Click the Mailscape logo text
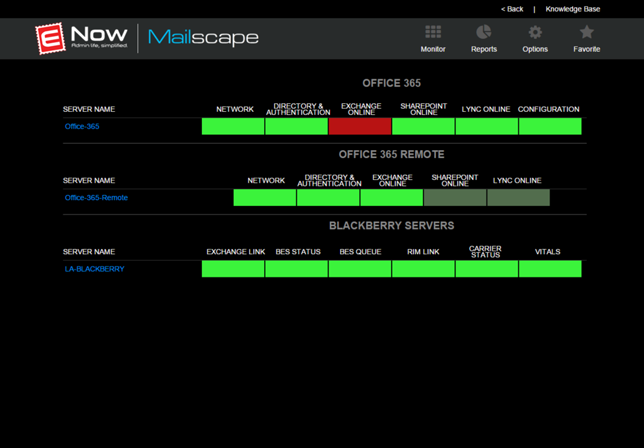This screenshot has width=644, height=448. [203, 37]
